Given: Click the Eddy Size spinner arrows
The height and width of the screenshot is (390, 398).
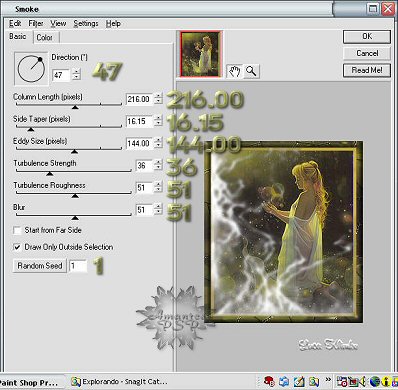Looking at the screenshot, I should click(158, 143).
